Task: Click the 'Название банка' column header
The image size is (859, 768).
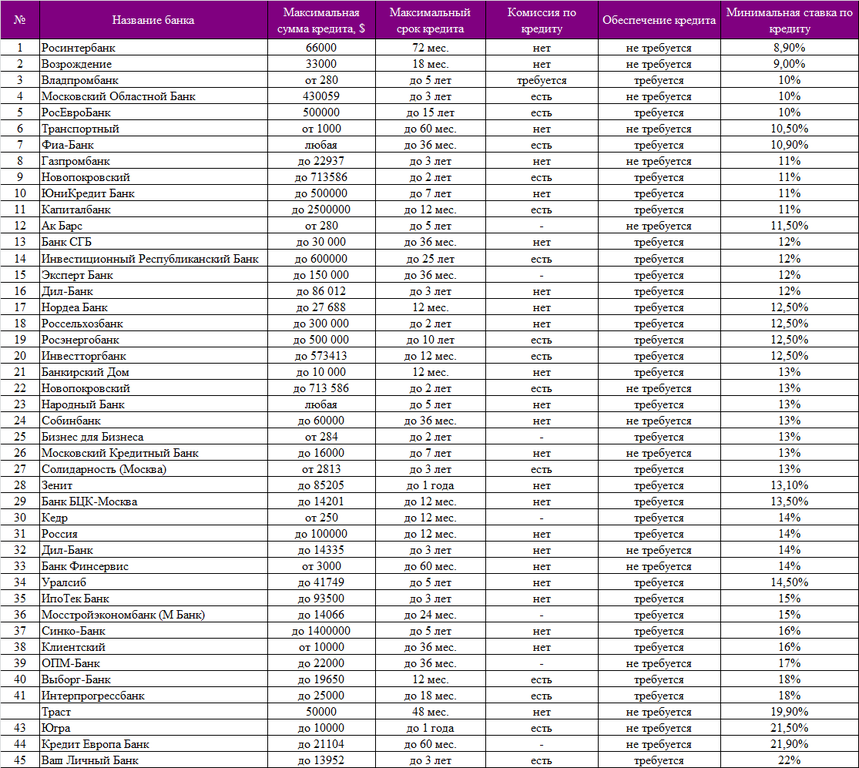Action: pyautogui.click(x=153, y=20)
